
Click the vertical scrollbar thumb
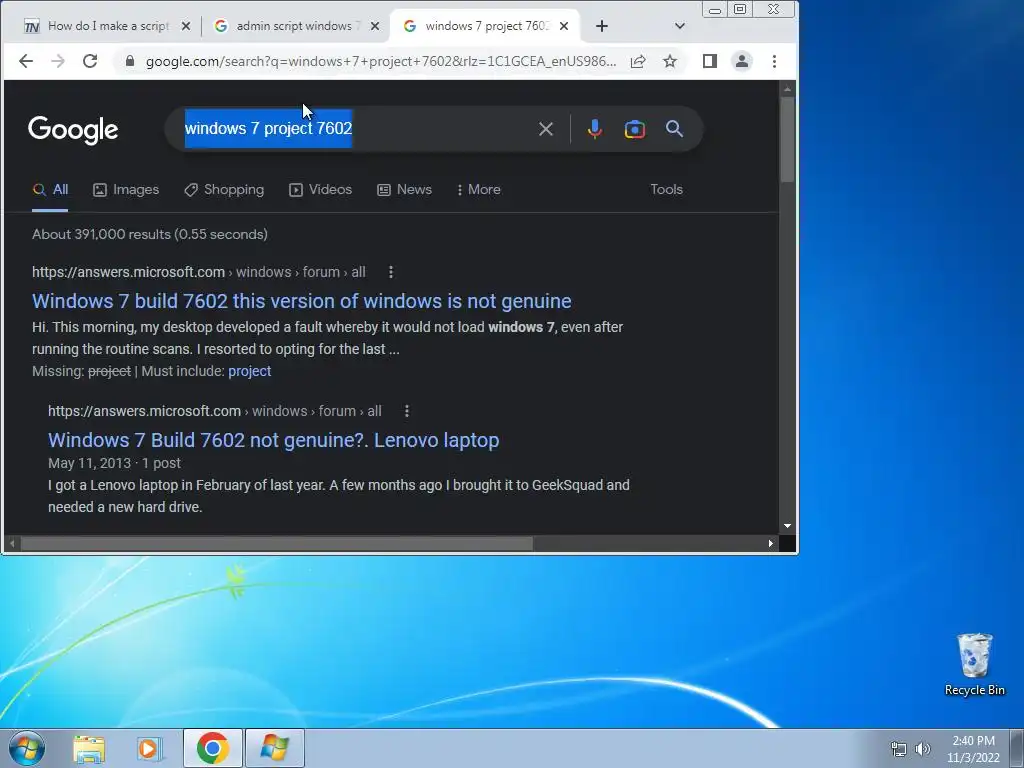[787, 139]
